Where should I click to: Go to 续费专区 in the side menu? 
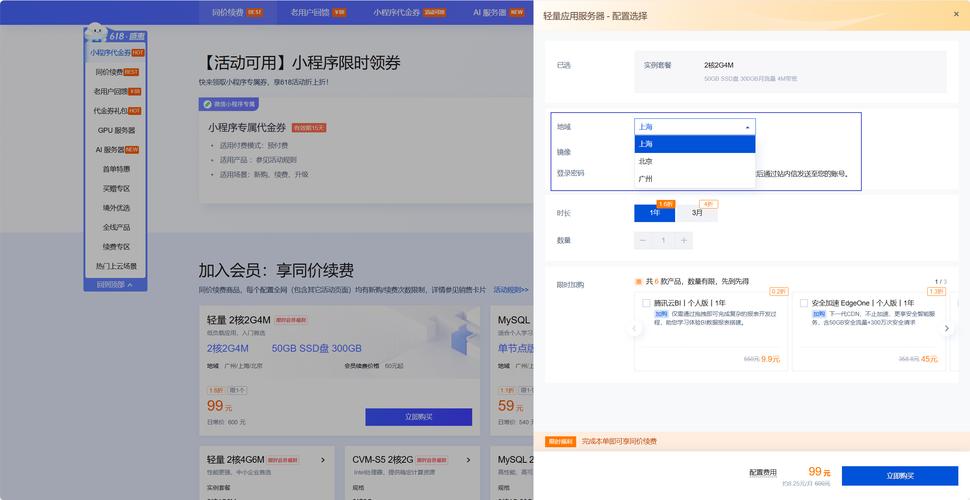pyautogui.click(x=116, y=246)
